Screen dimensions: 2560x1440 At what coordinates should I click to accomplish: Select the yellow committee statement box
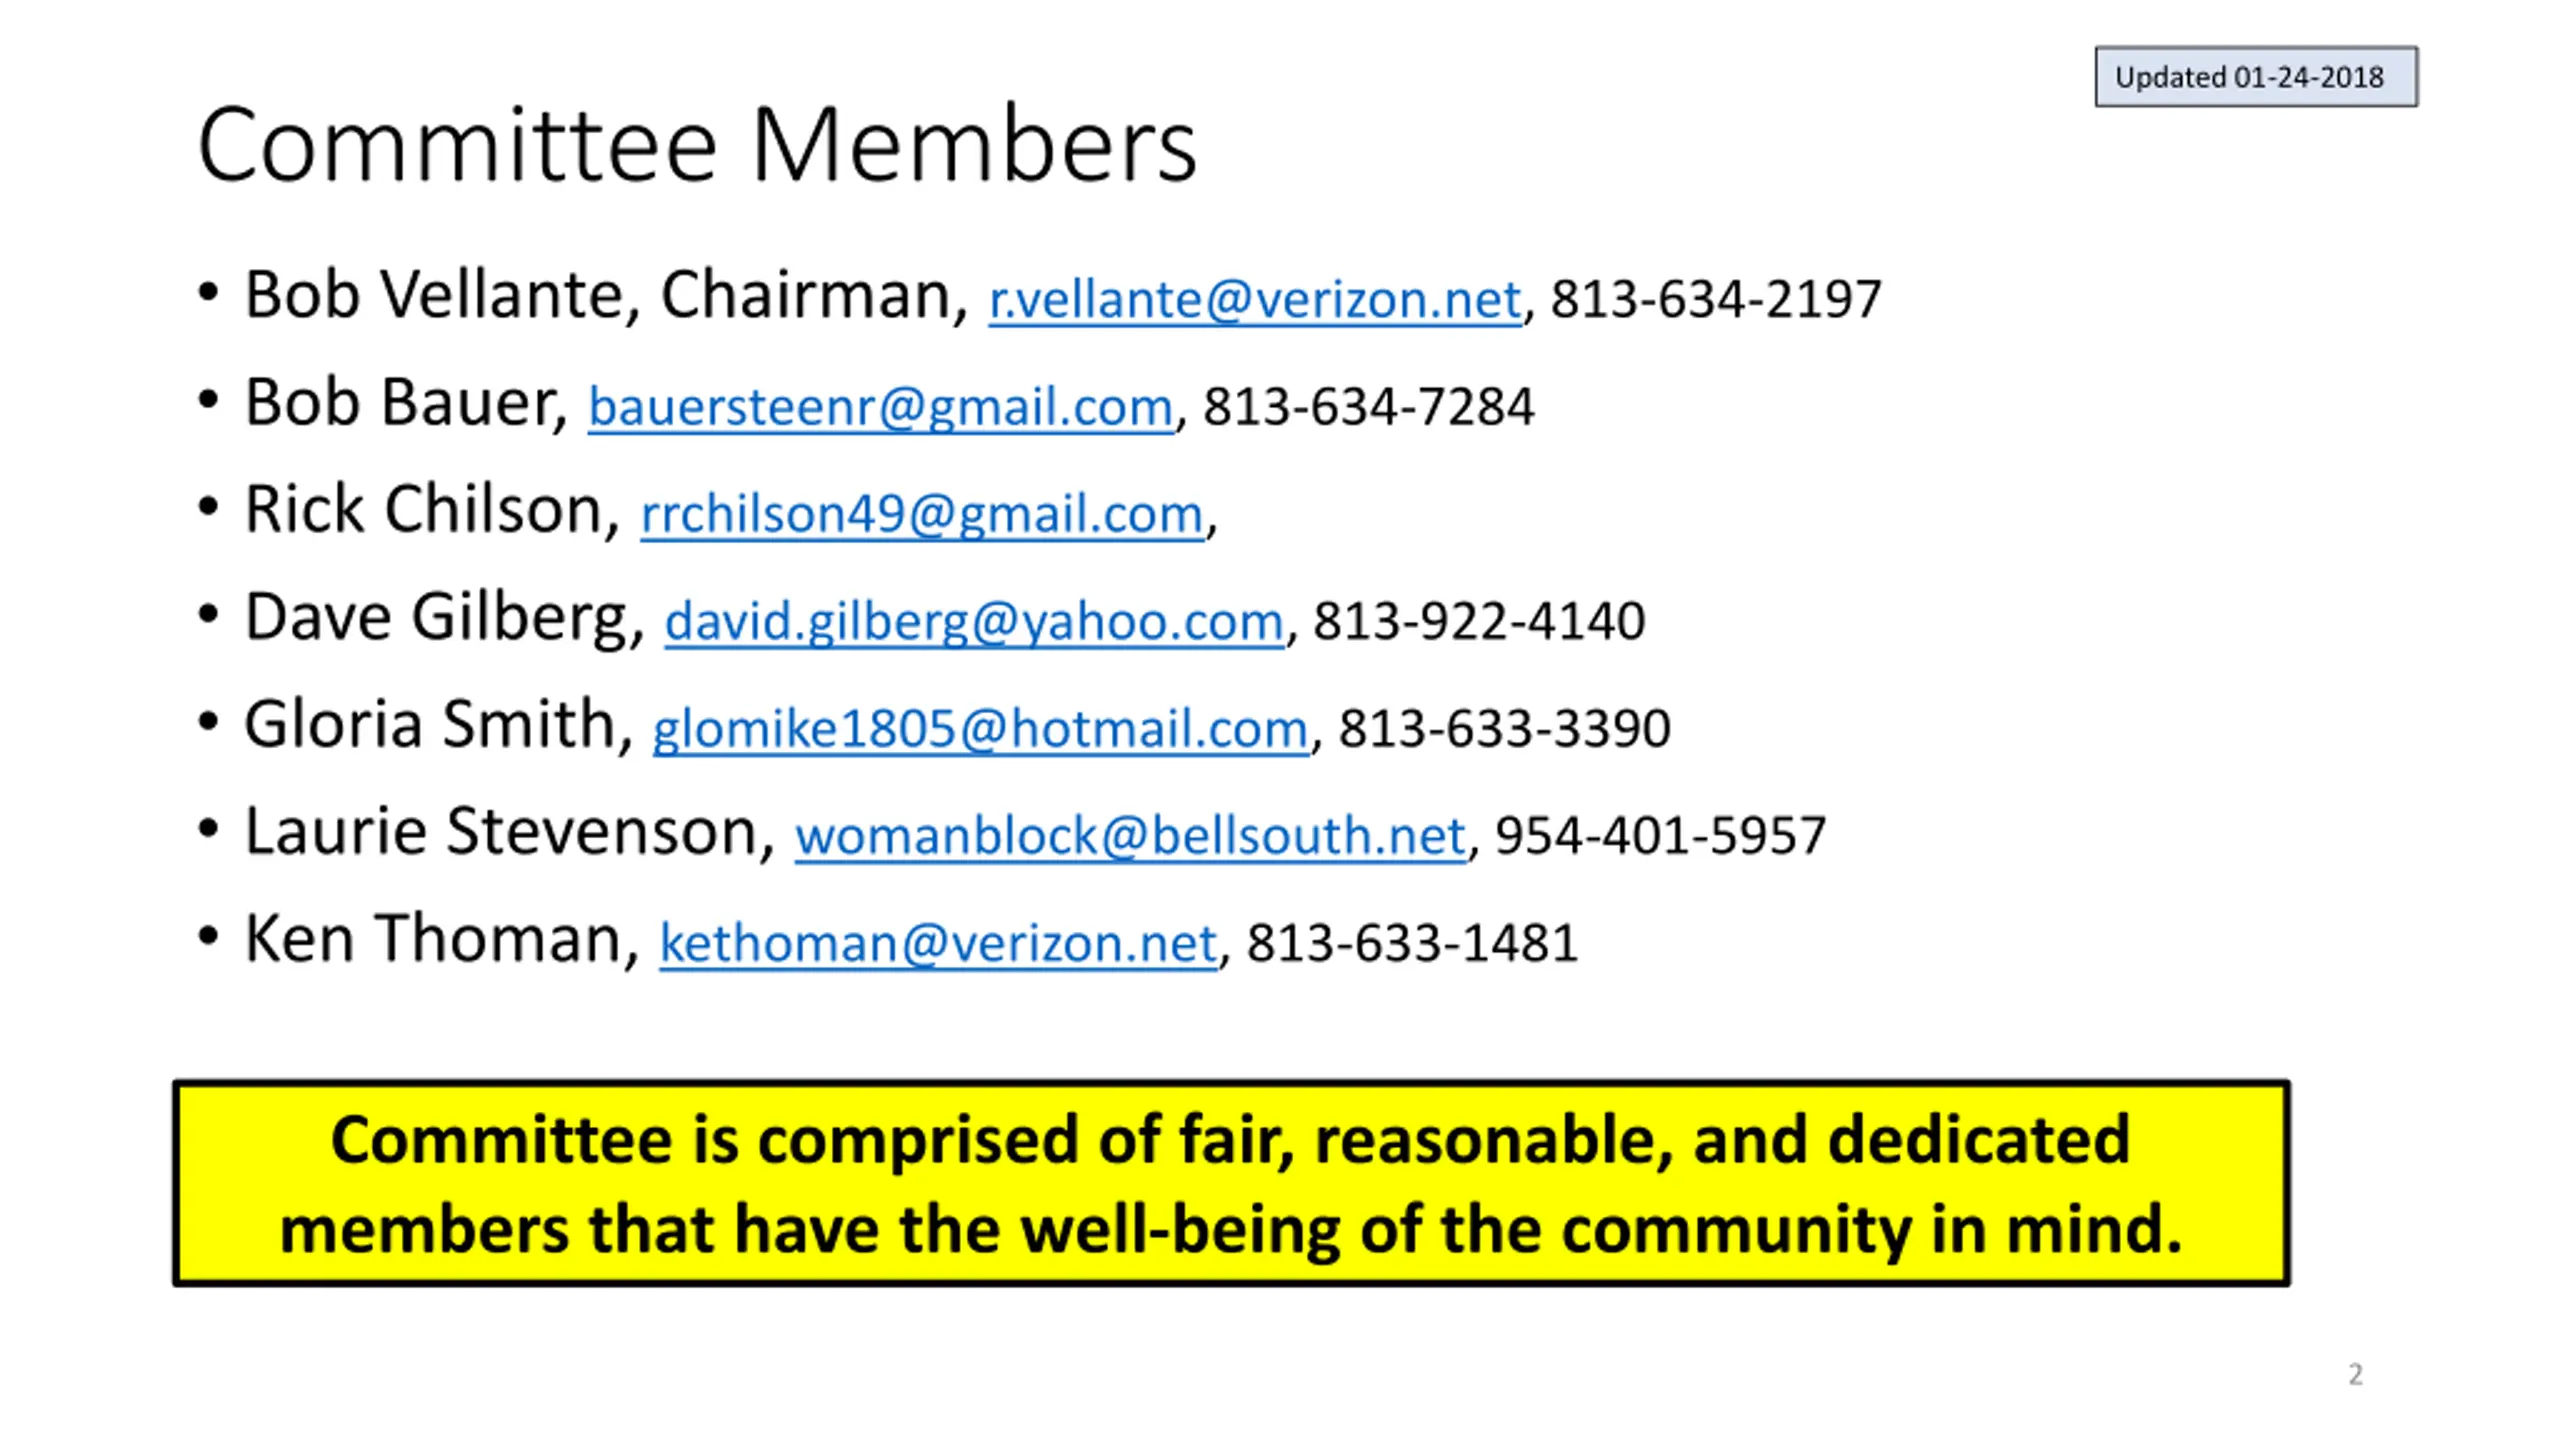click(x=1231, y=1183)
